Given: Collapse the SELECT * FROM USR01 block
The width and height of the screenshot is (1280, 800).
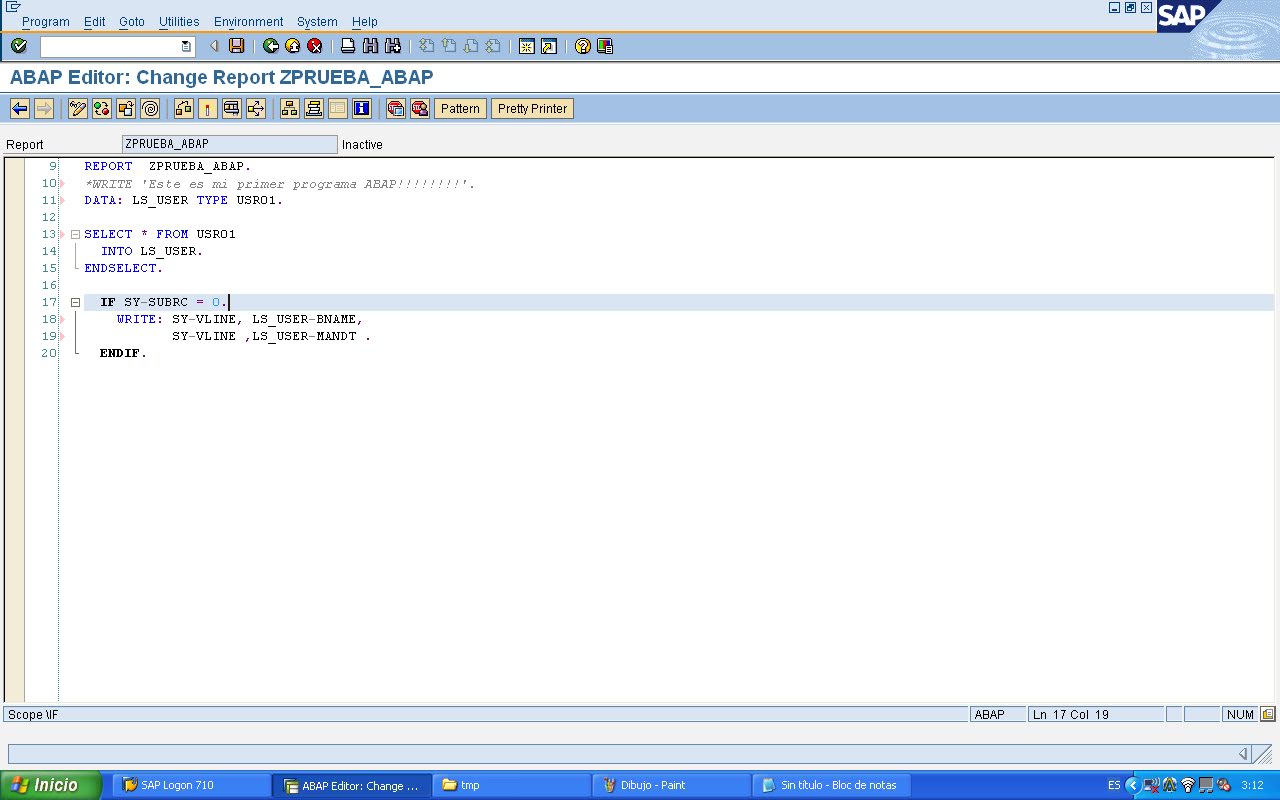Looking at the screenshot, I should (75, 233).
